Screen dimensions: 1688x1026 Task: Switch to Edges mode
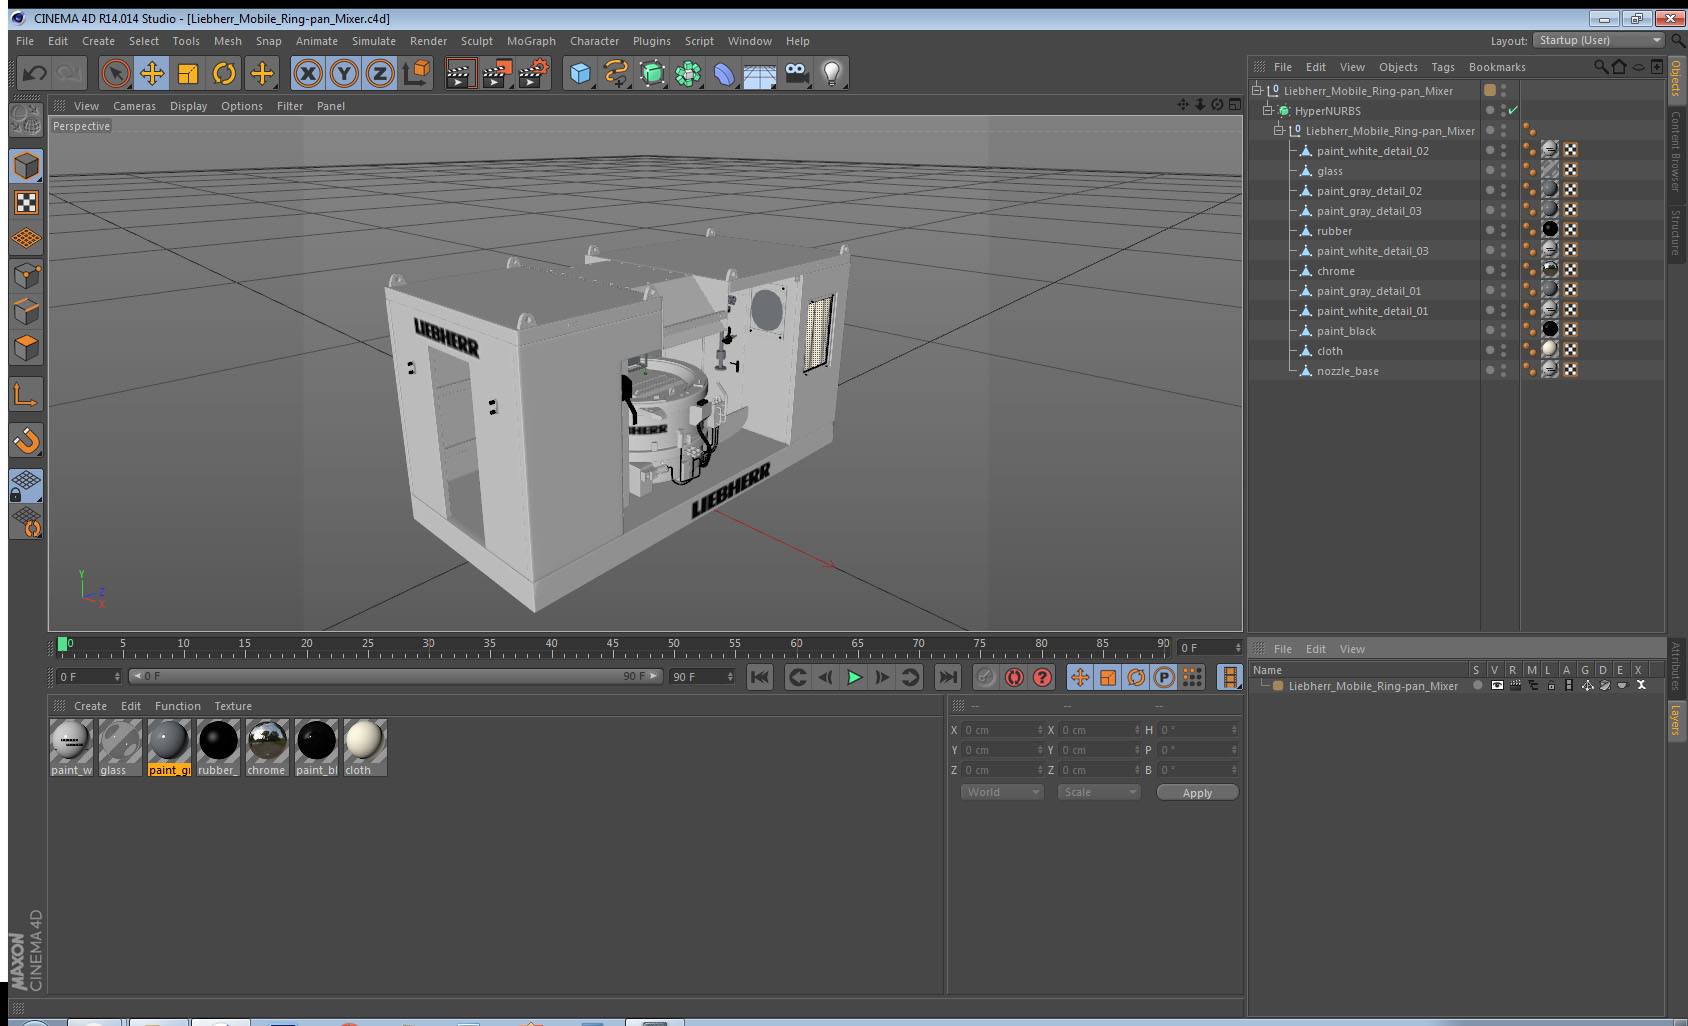[x=27, y=311]
